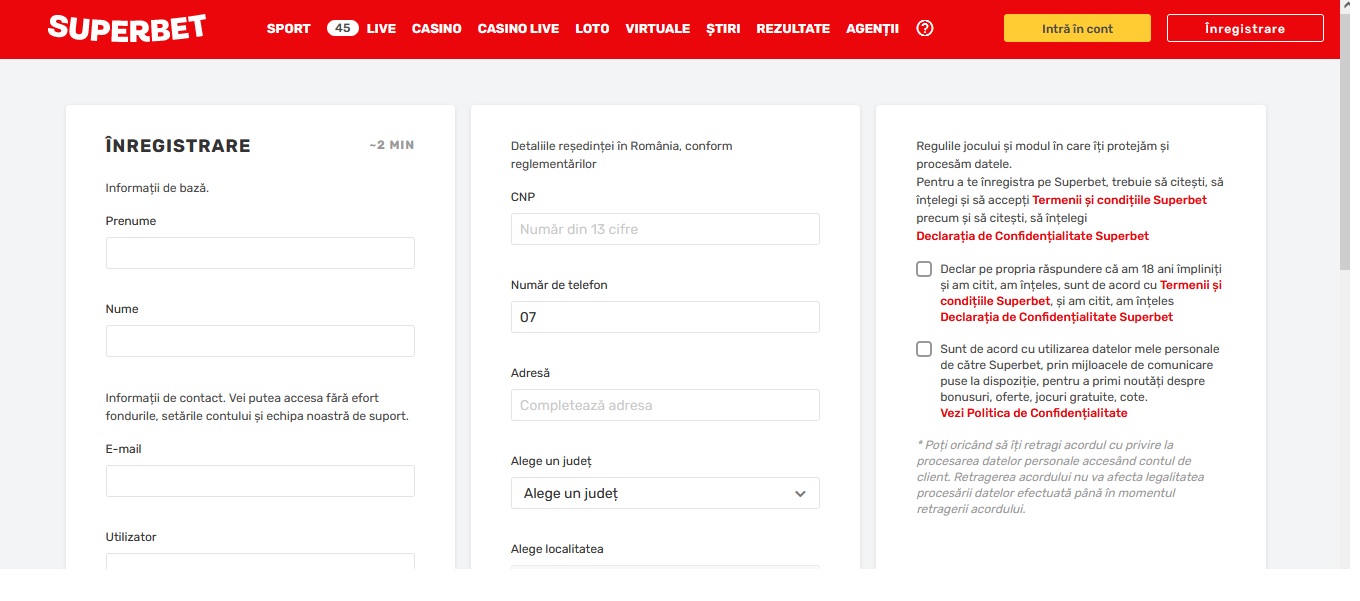Open the ȘTIRI news page
The width and height of the screenshot is (1360, 601).
pos(723,29)
